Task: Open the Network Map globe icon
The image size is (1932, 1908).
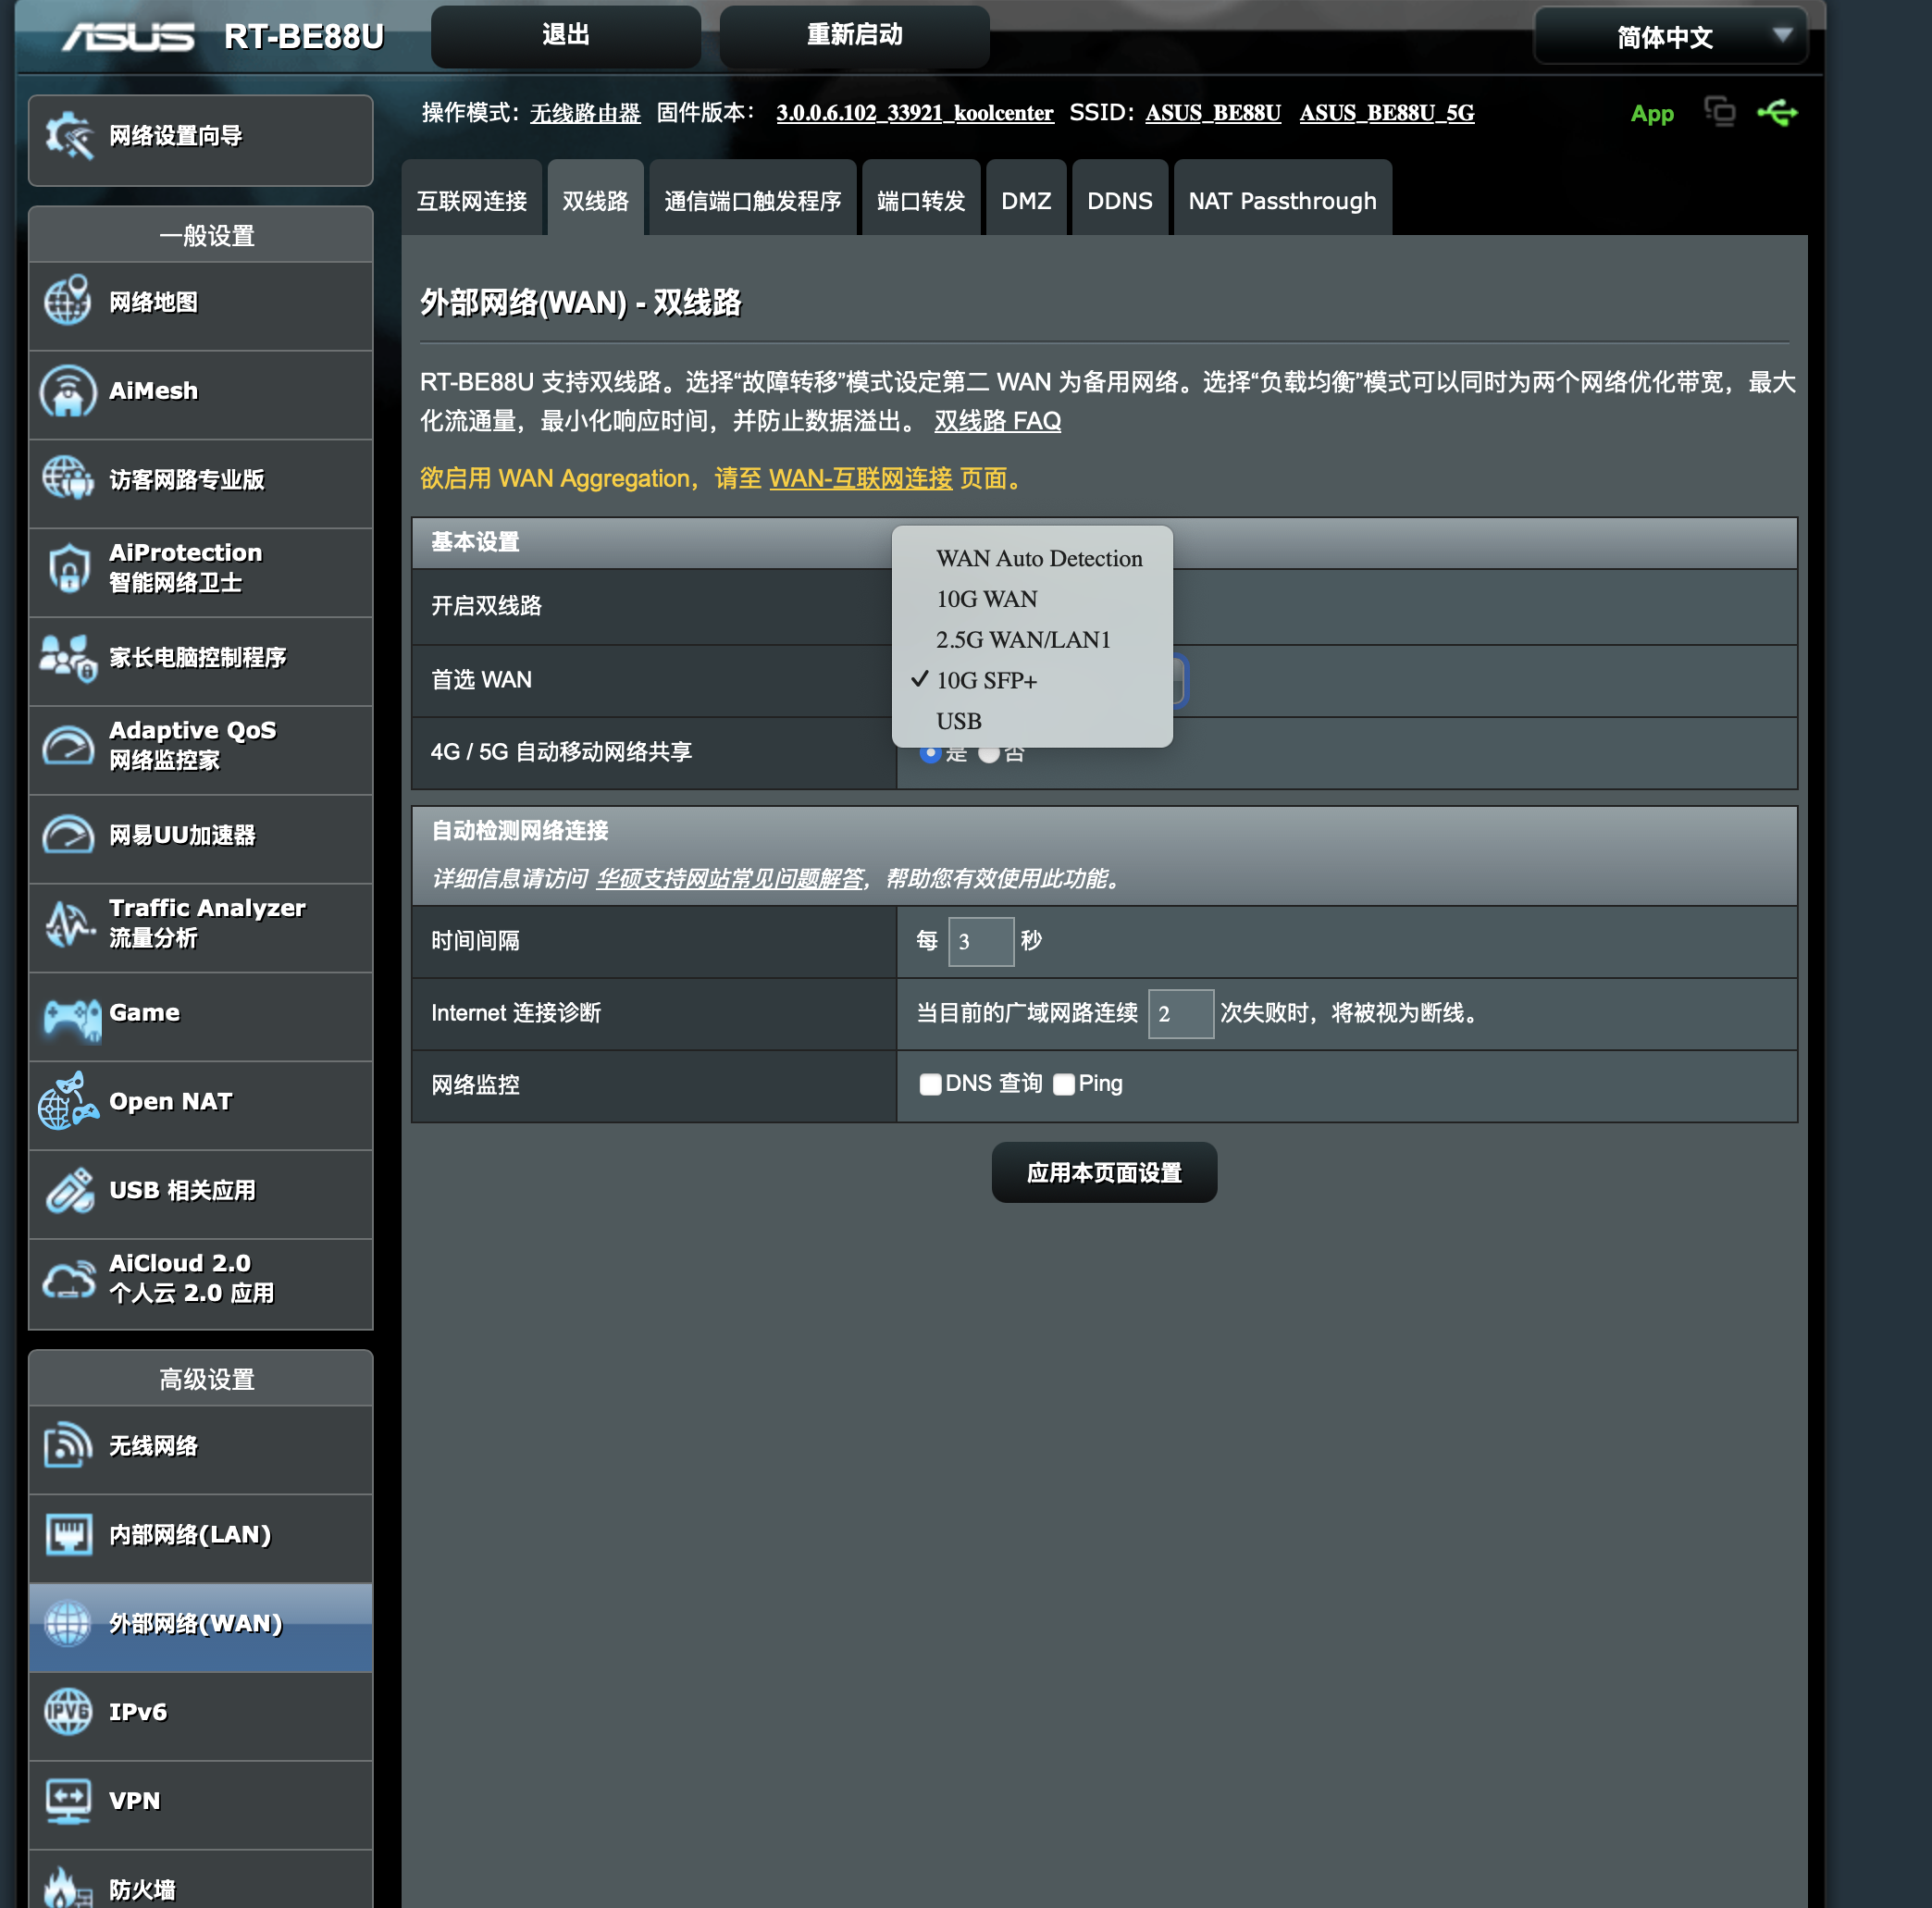Action: [68, 301]
